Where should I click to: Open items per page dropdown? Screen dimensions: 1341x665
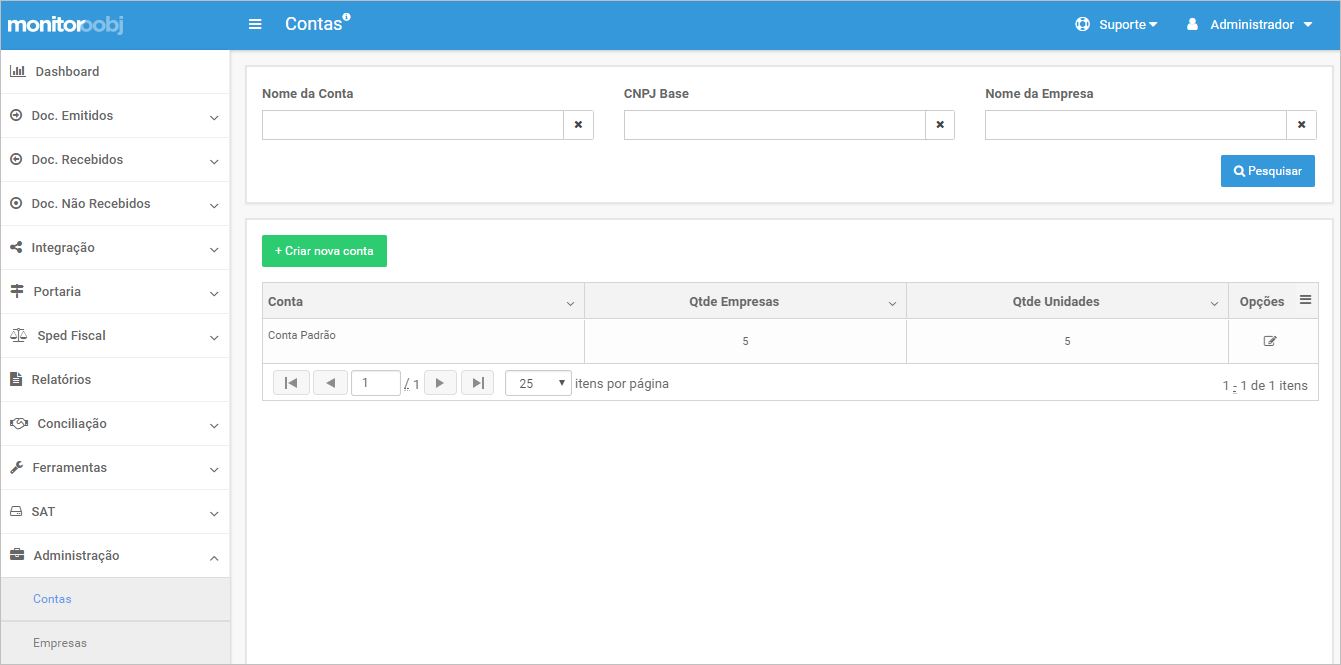[x=538, y=383]
